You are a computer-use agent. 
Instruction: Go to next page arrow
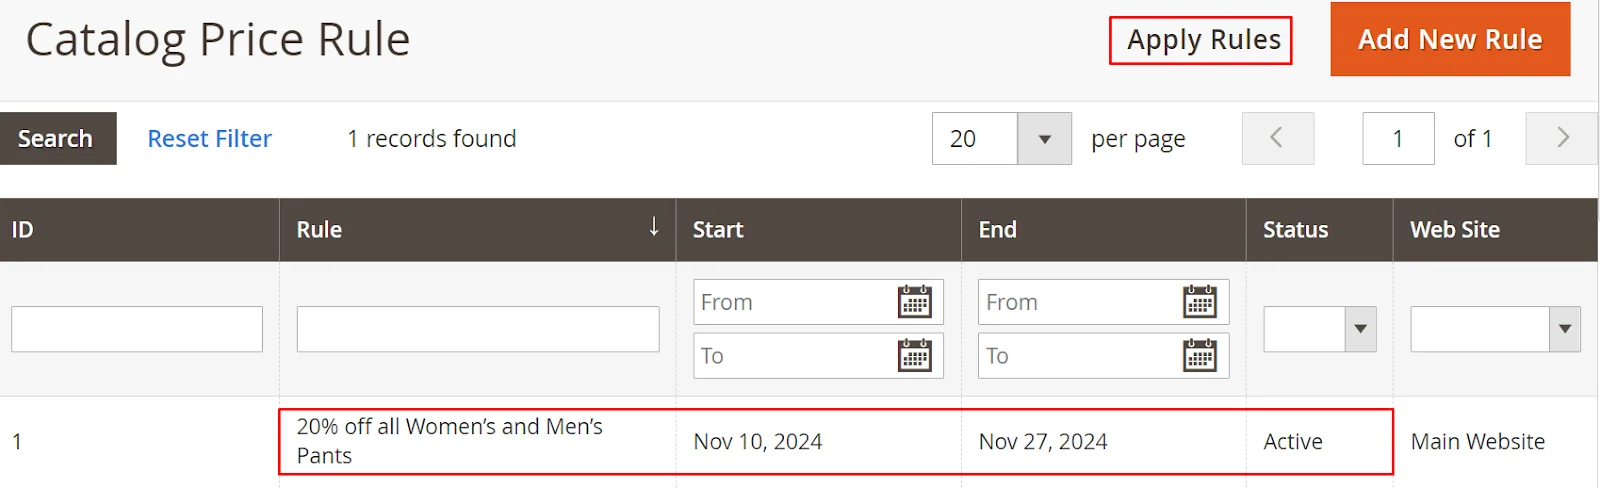(1561, 138)
